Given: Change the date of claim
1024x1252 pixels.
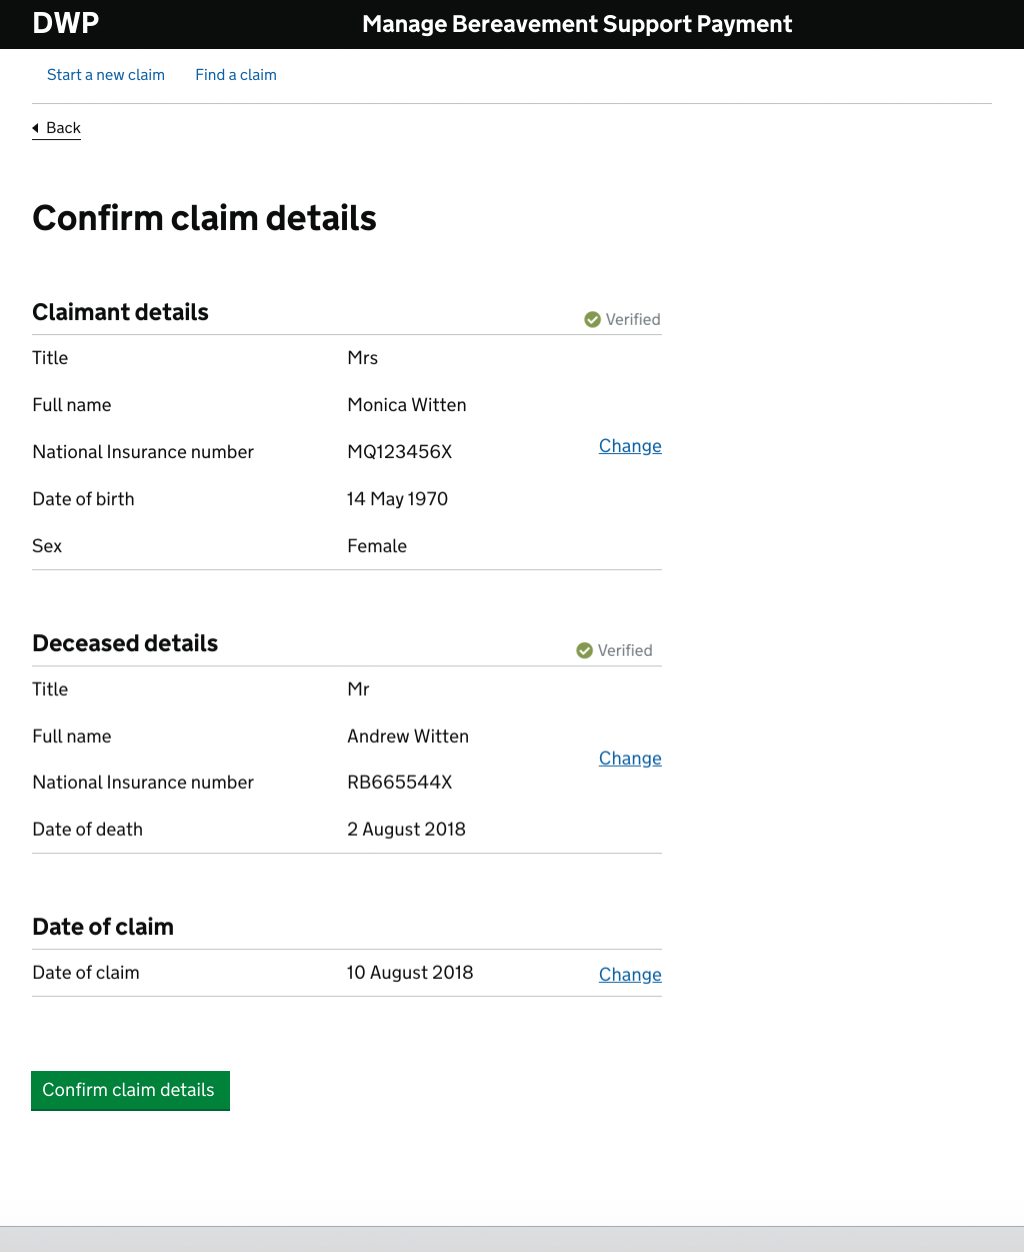Looking at the screenshot, I should 630,974.
